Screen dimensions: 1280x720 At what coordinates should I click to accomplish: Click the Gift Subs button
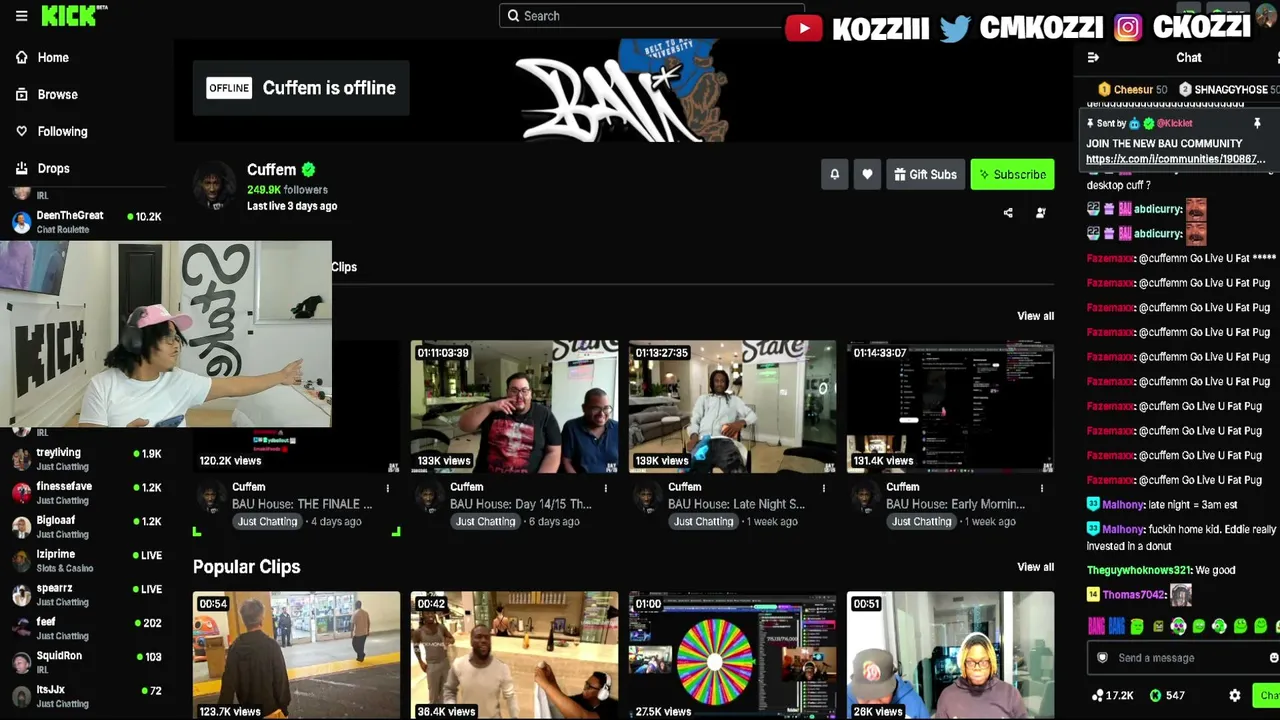[x=925, y=174]
